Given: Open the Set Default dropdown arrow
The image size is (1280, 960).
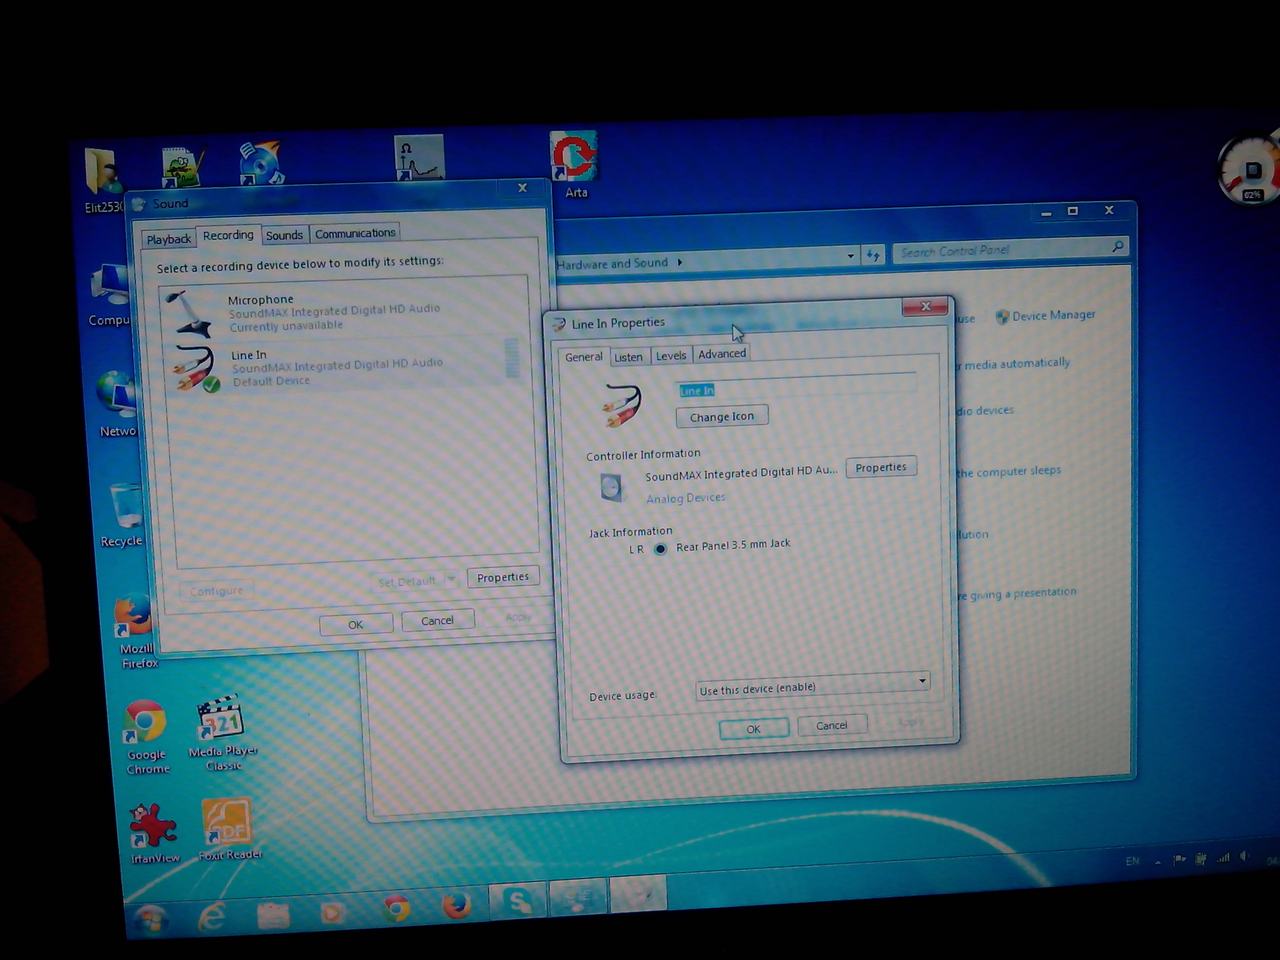Looking at the screenshot, I should pyautogui.click(x=452, y=579).
